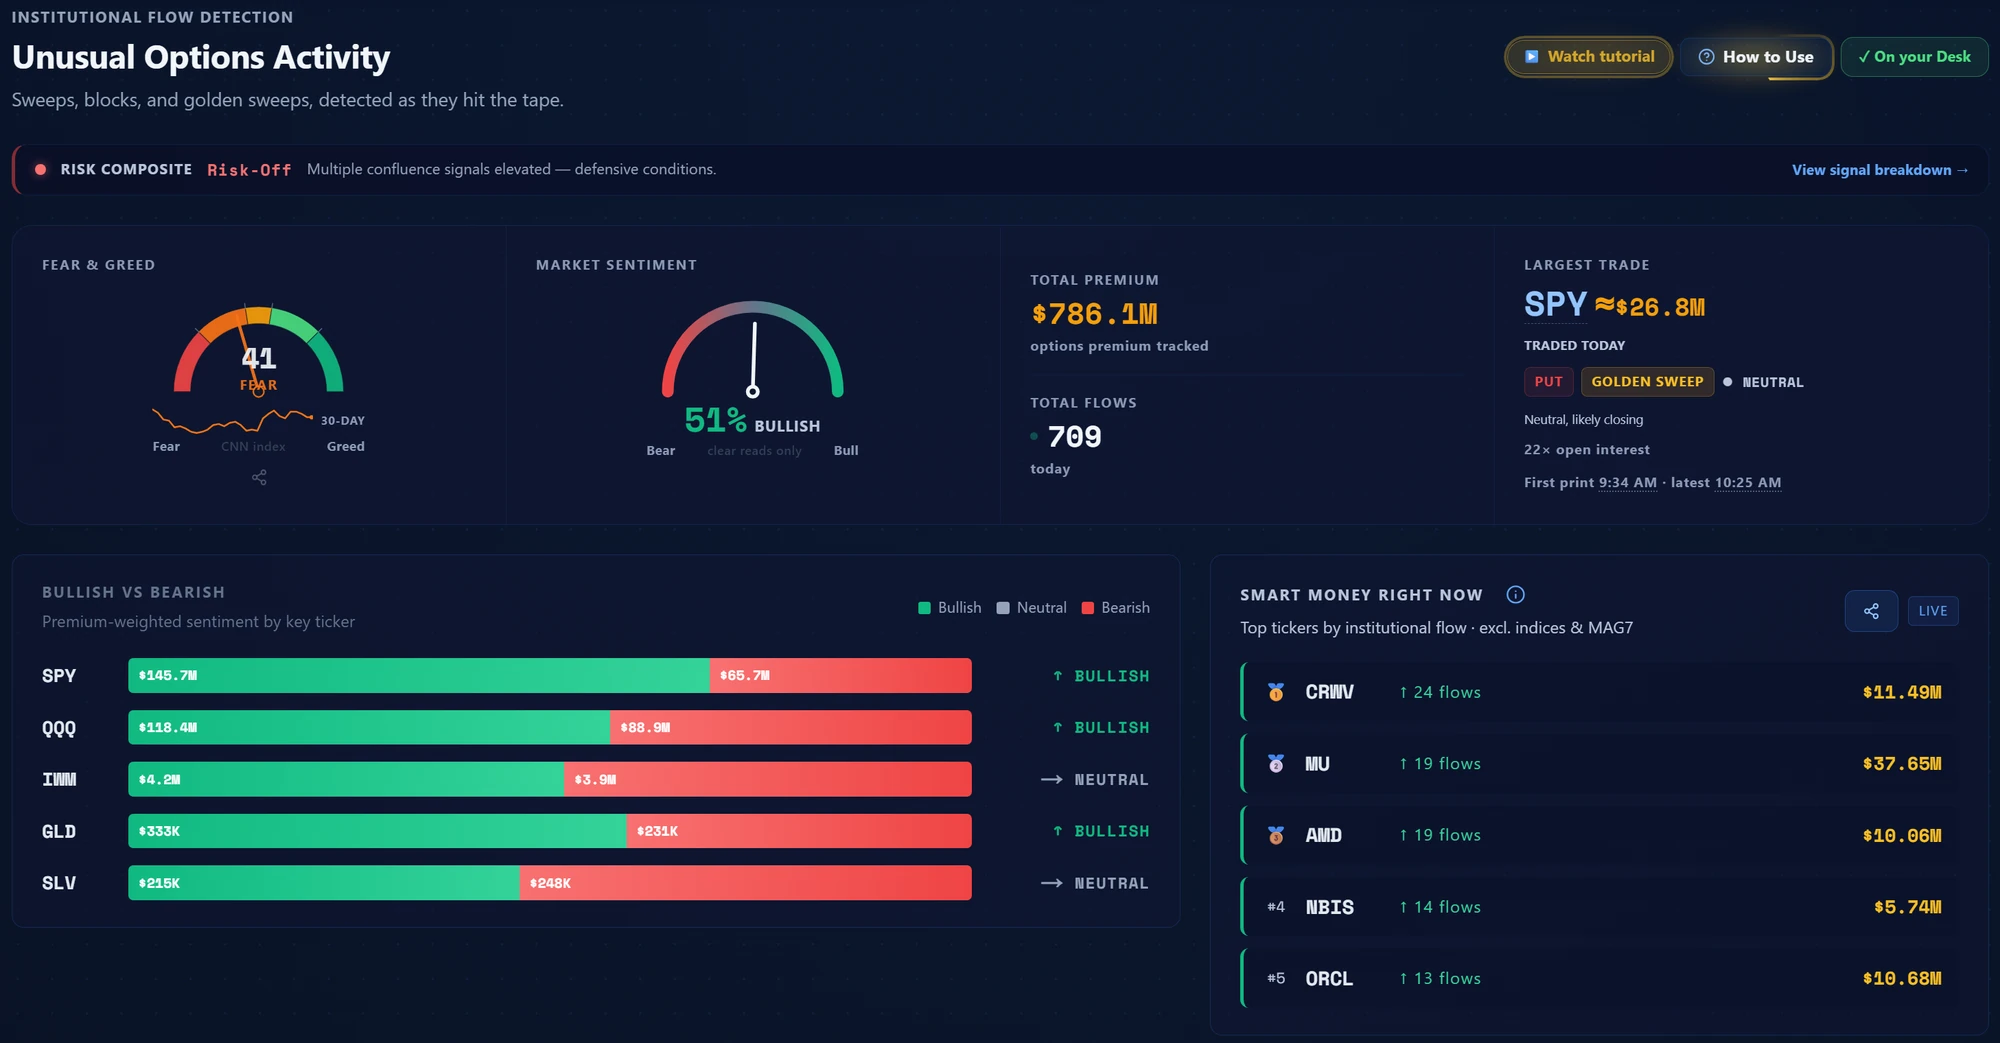Open the MU row with $37.65M

click(x=1599, y=764)
